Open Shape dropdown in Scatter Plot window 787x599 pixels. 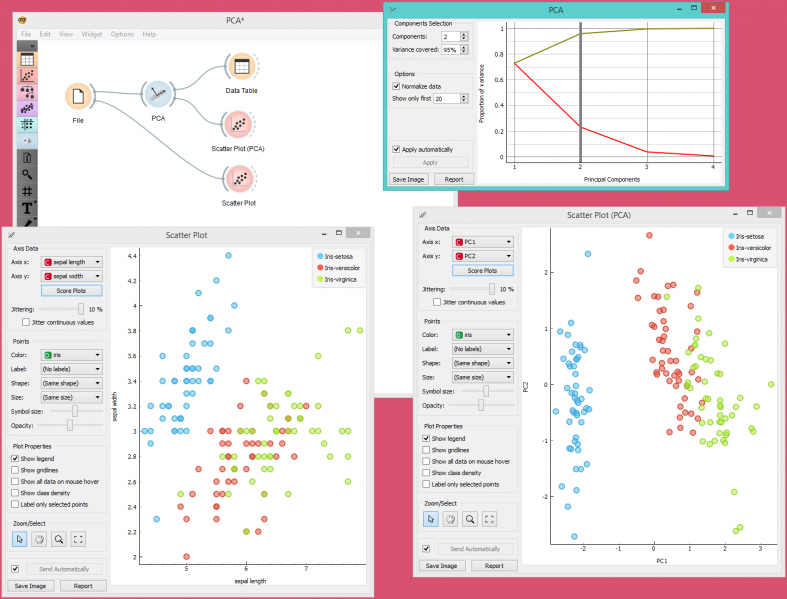[x=72, y=383]
